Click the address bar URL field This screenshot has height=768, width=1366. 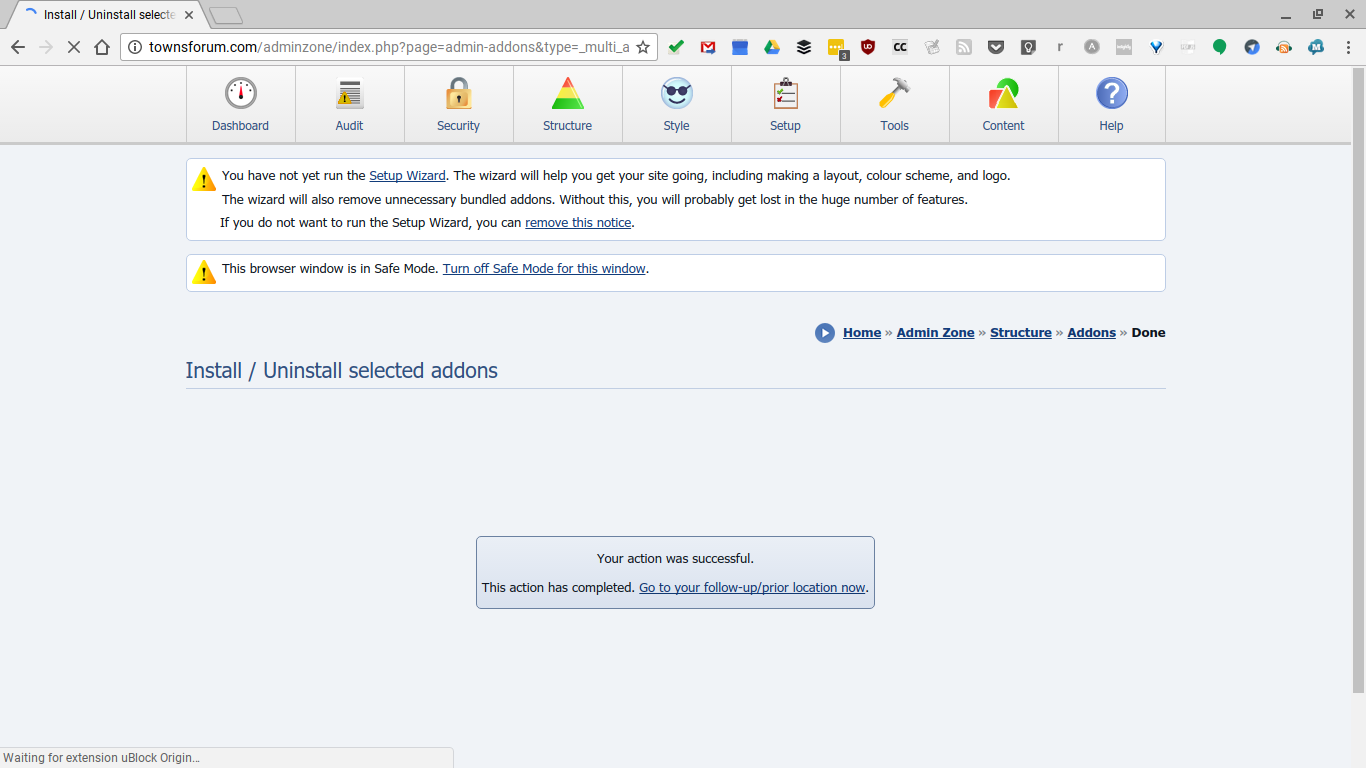[388, 47]
